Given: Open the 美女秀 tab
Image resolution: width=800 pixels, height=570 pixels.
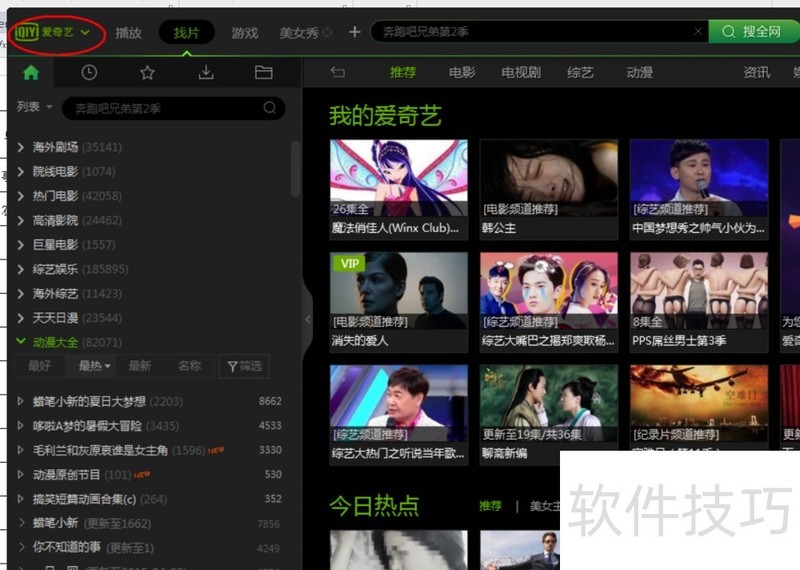Looking at the screenshot, I should tap(299, 33).
